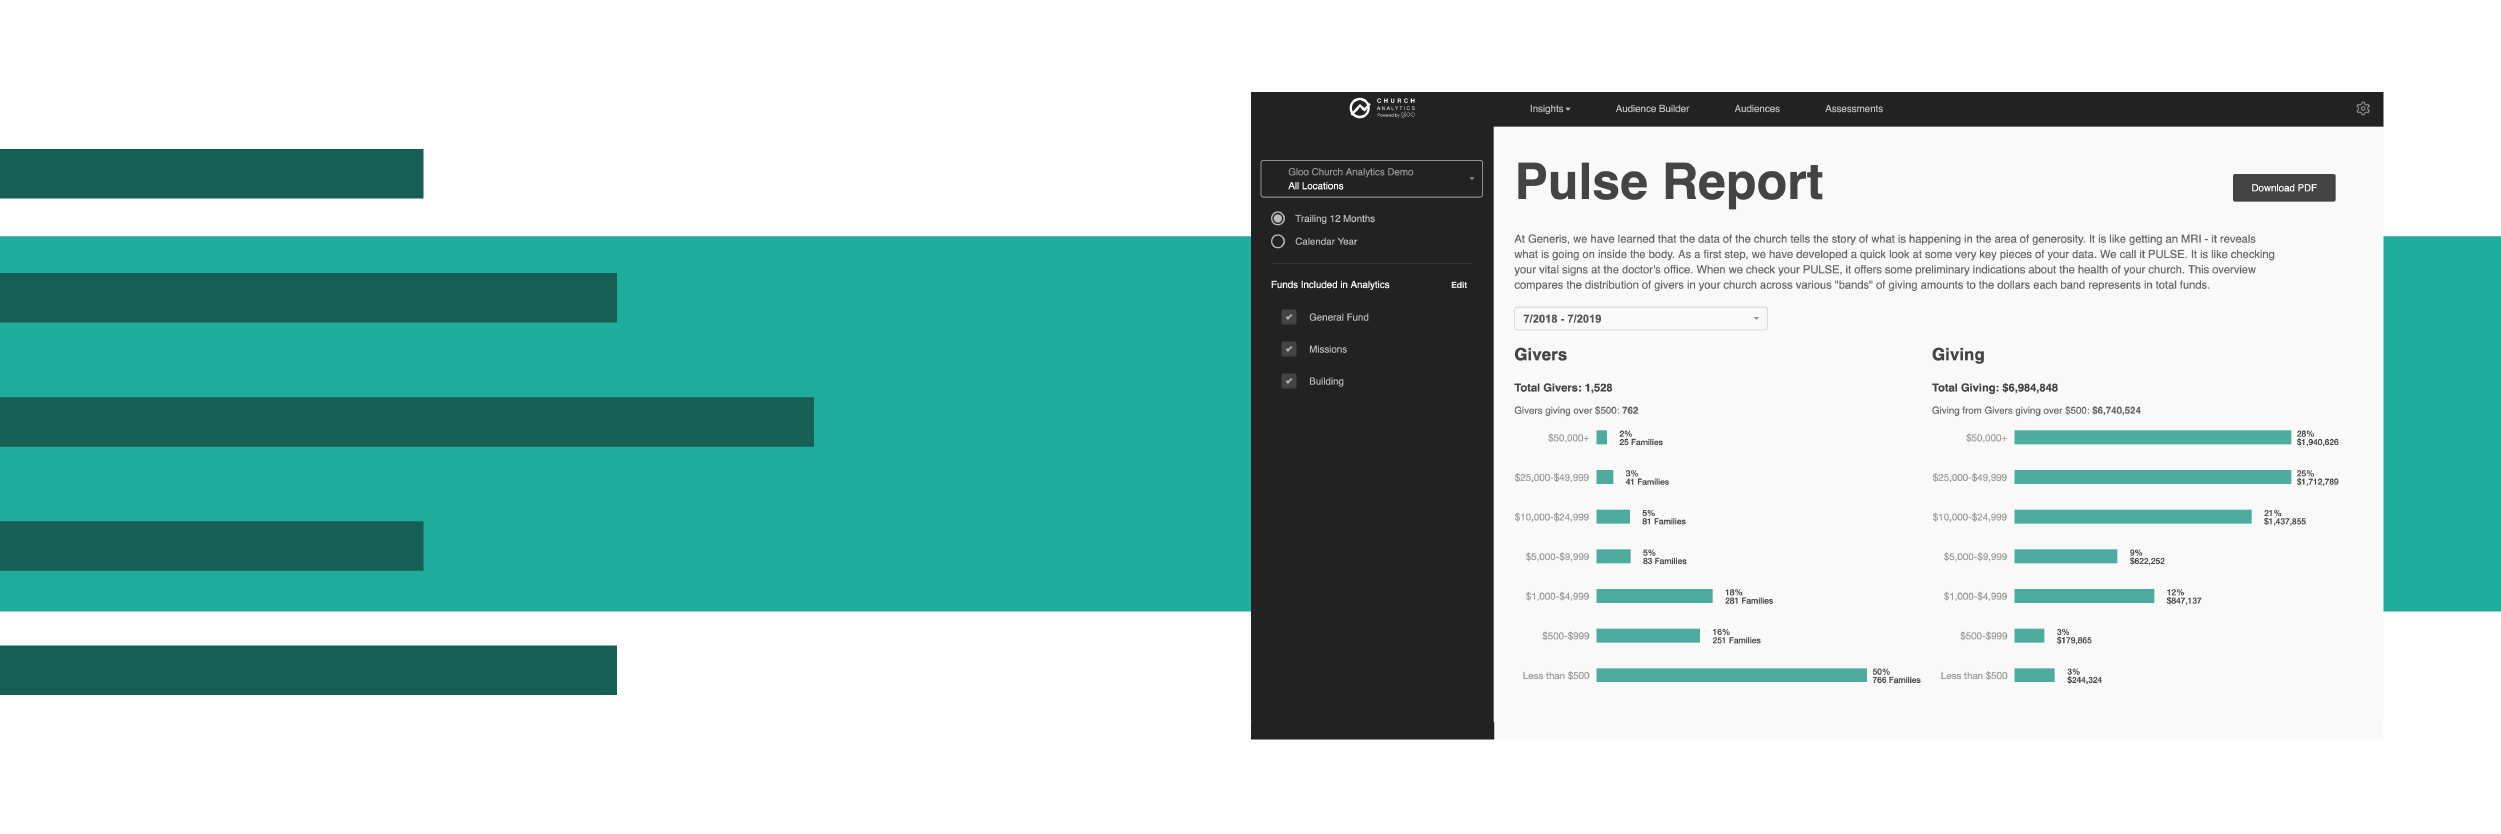The height and width of the screenshot is (834, 2501).
Task: Click the 281 Families label
Action: [1749, 601]
